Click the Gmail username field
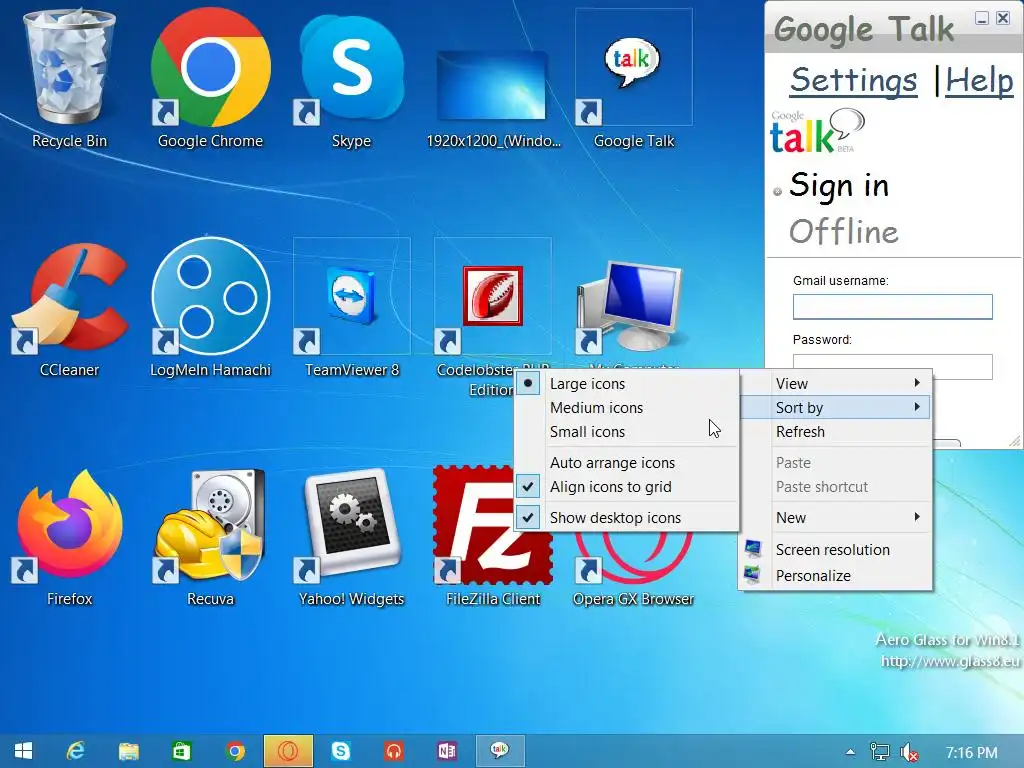The image size is (1024, 768). 892,307
